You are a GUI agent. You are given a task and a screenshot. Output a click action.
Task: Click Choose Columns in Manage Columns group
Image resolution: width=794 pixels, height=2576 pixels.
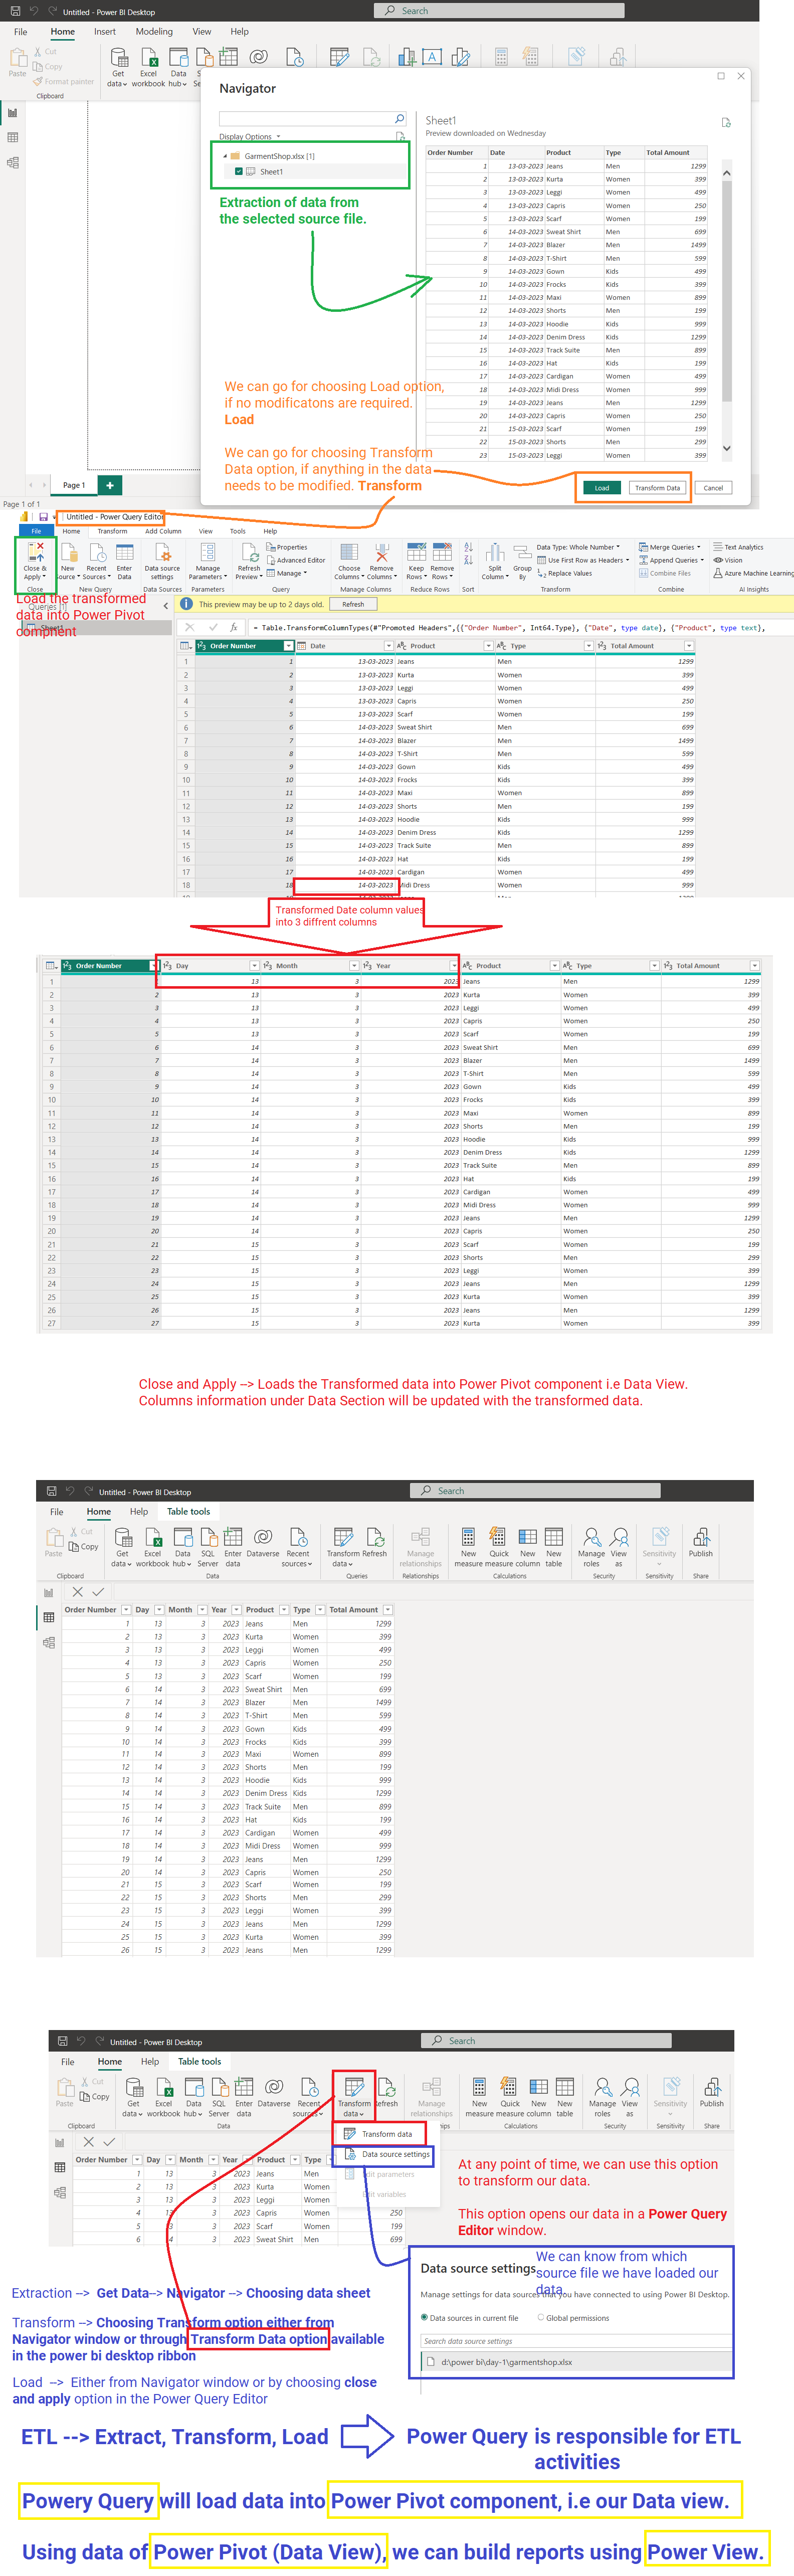pyautogui.click(x=349, y=561)
